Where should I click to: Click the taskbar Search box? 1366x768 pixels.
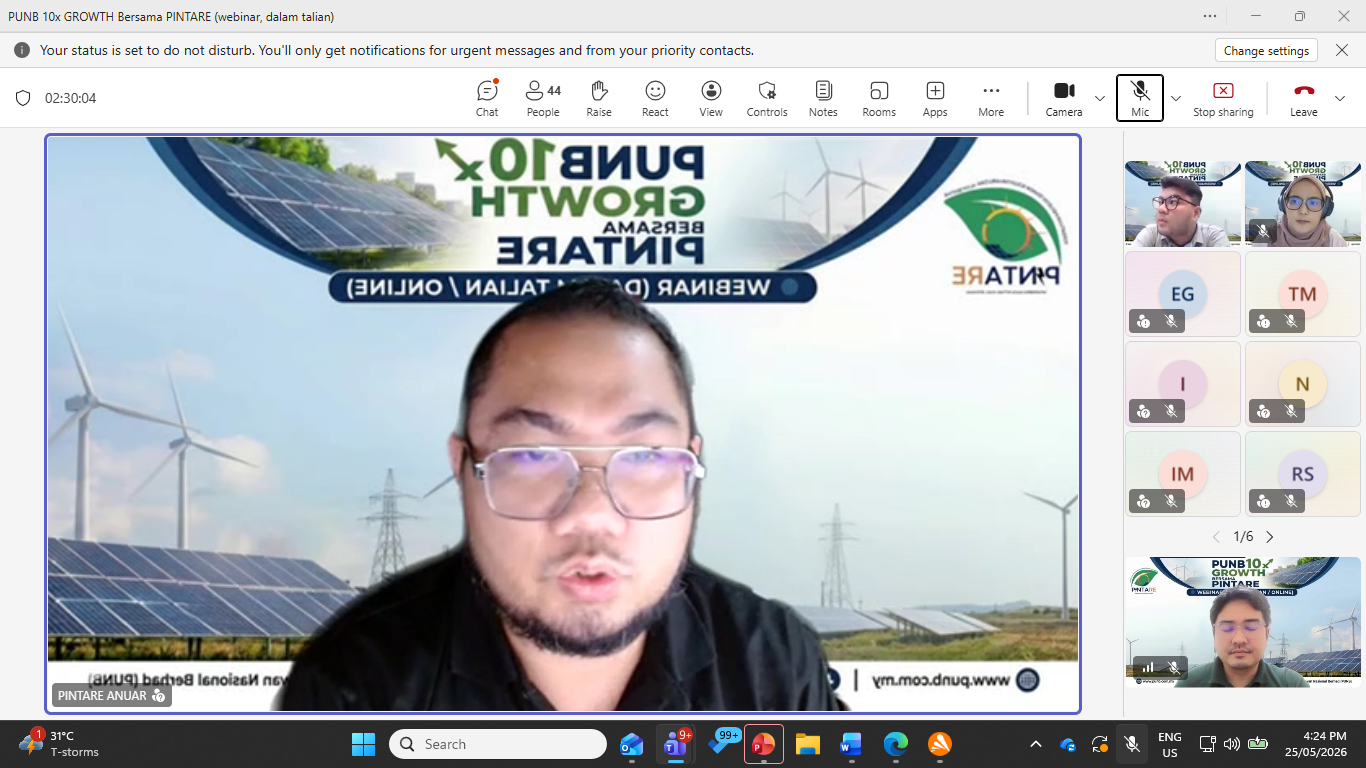(x=497, y=744)
